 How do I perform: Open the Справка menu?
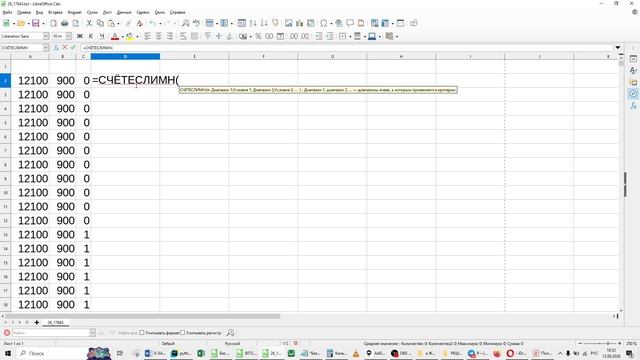177,12
